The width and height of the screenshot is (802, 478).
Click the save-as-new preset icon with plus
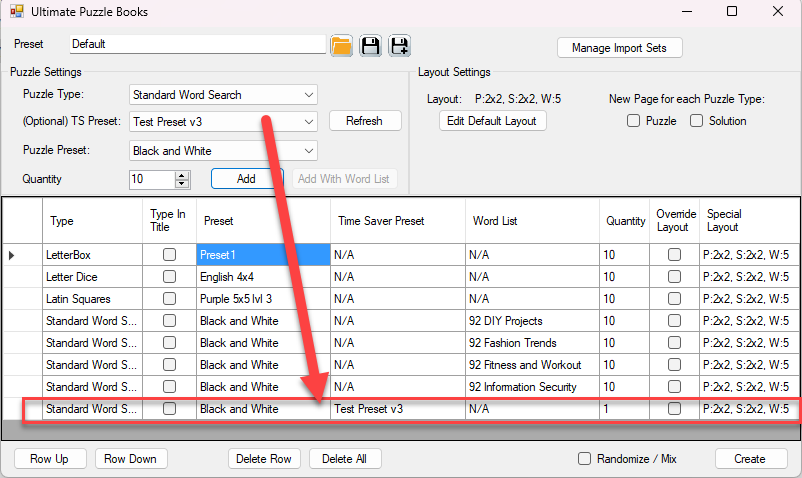point(399,45)
